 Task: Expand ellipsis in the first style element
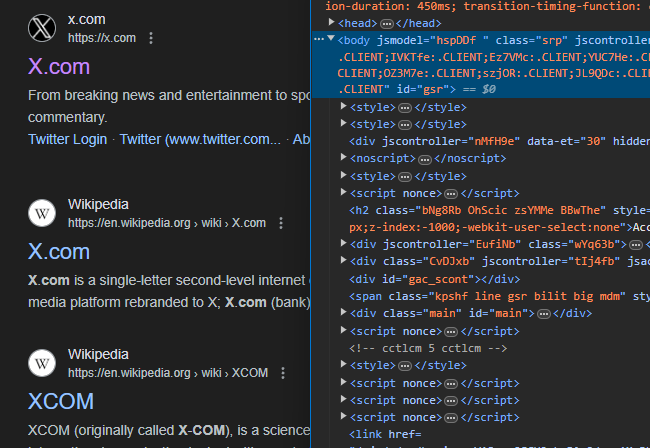405,108
